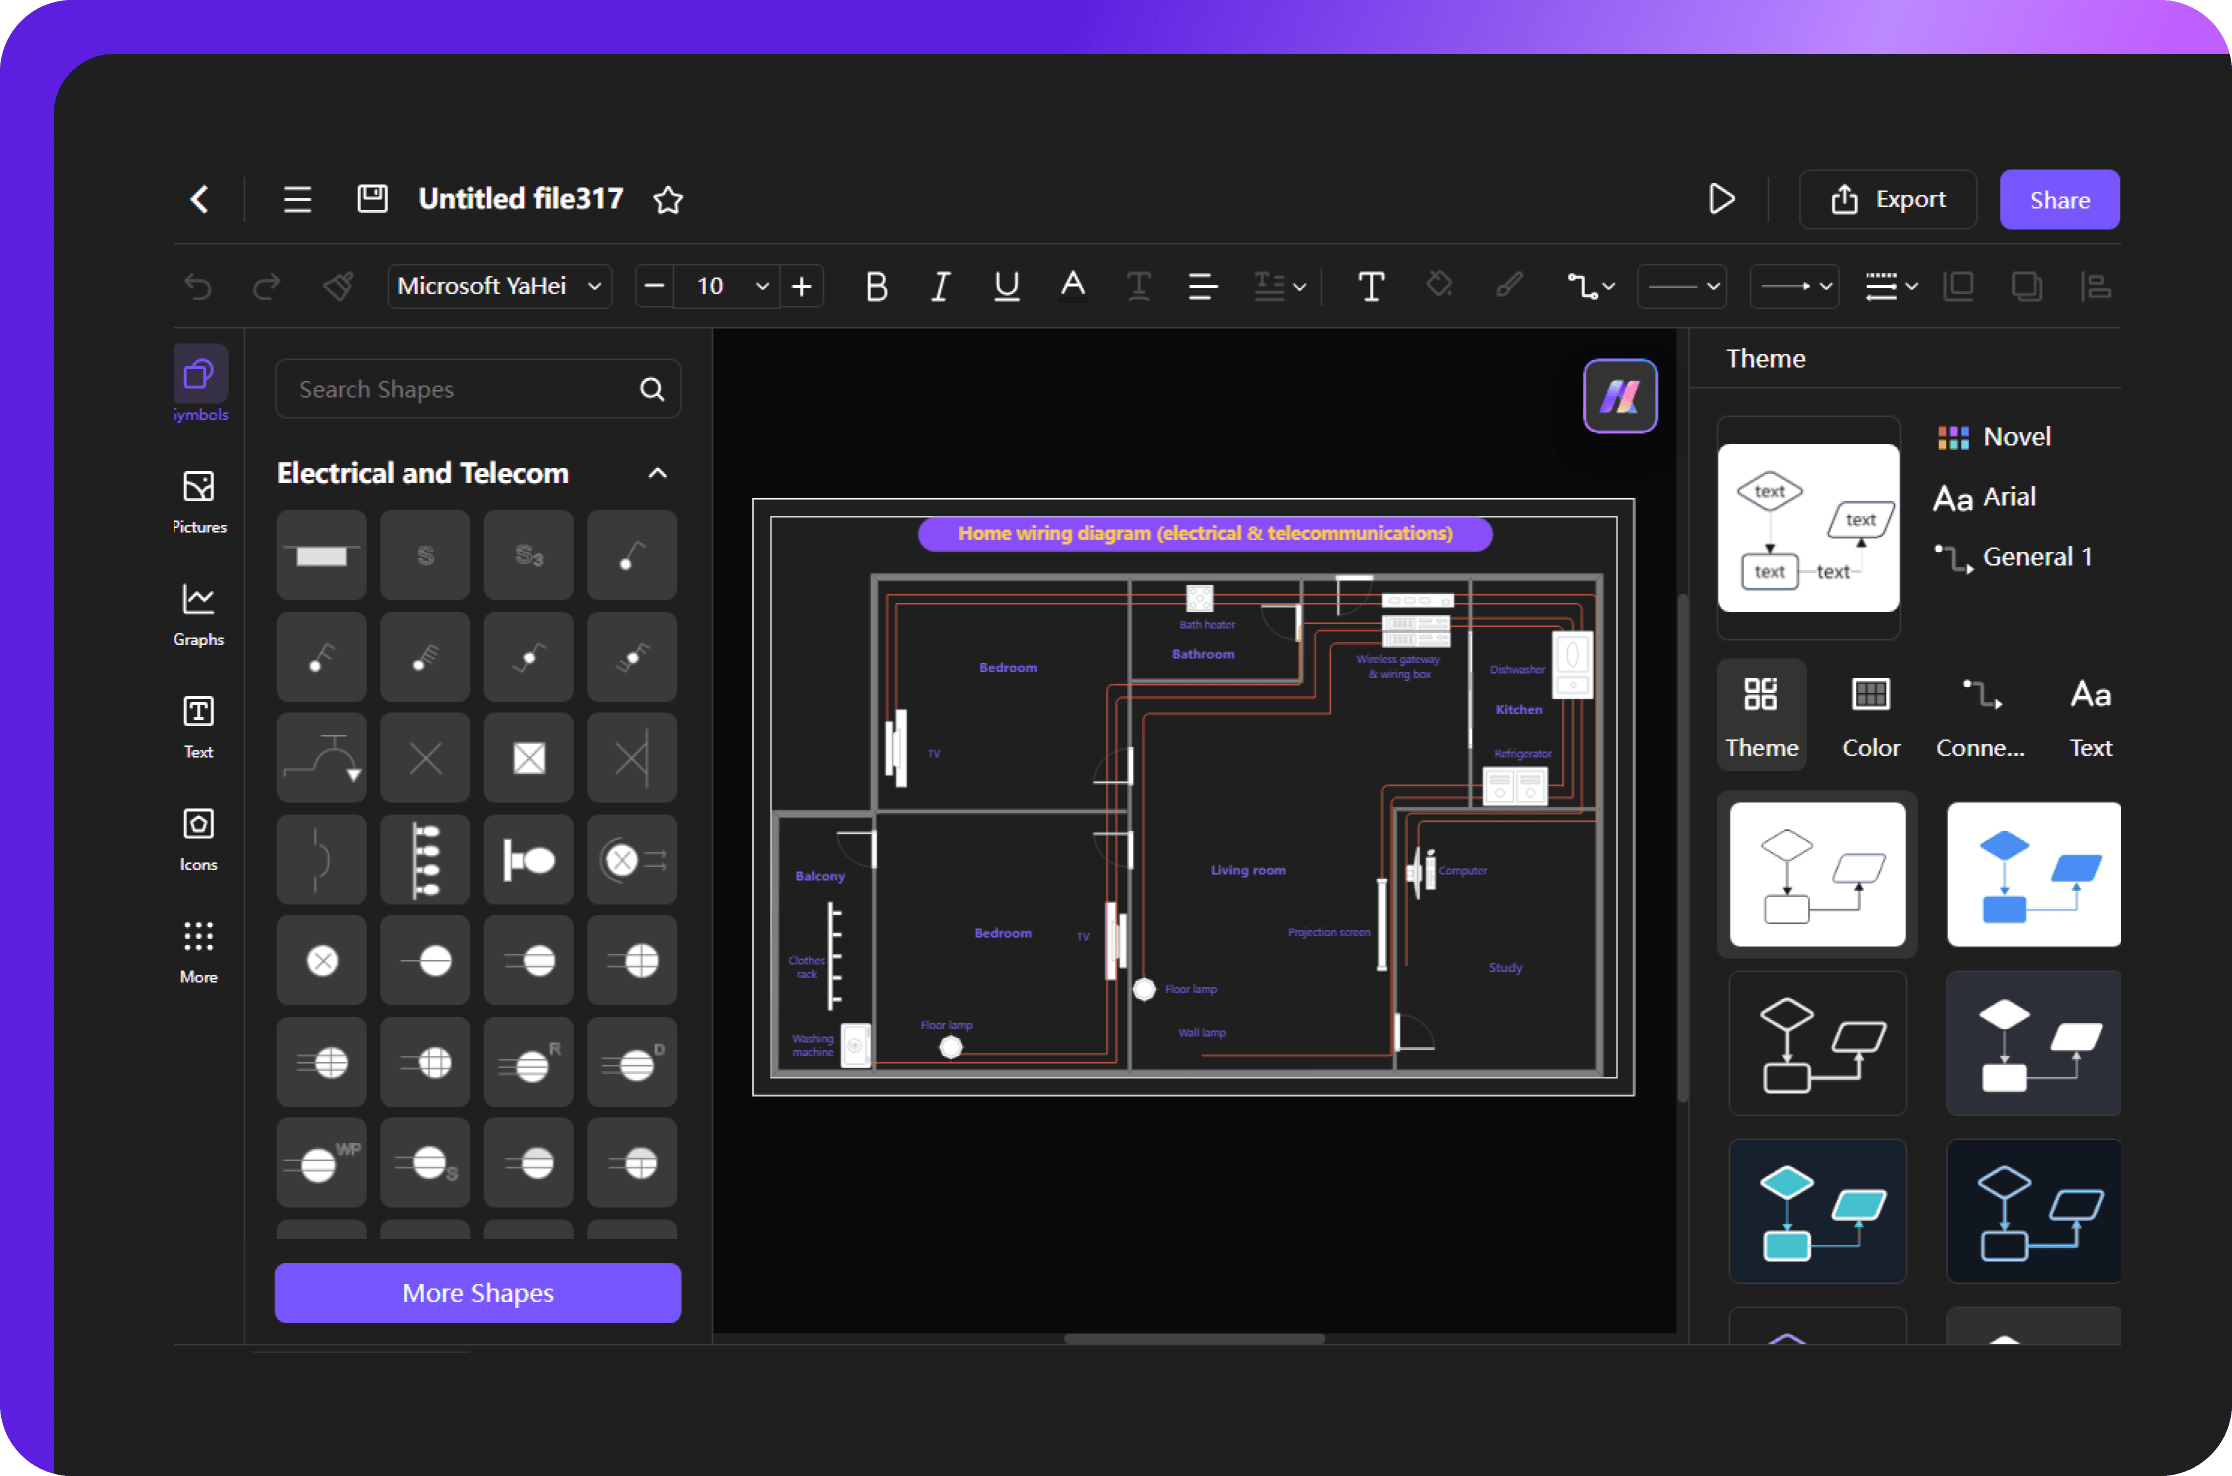Image resolution: width=2232 pixels, height=1476 pixels.
Task: Click the Italic formatting icon
Action: coord(937,288)
